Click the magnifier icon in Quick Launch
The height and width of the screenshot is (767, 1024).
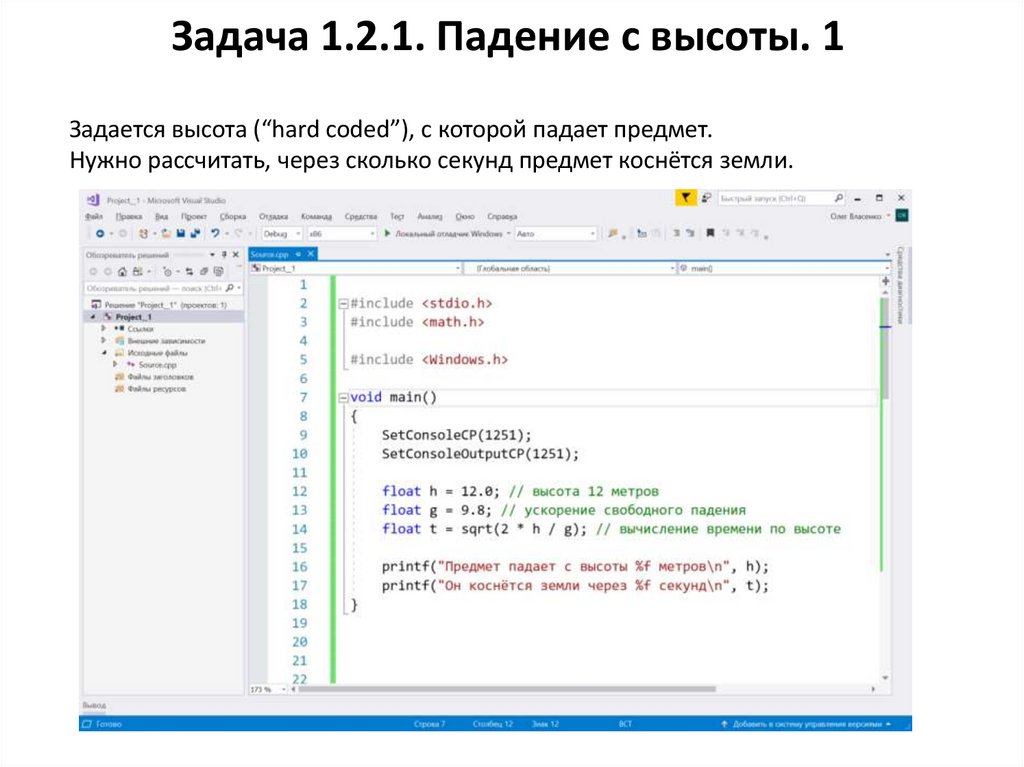(x=839, y=197)
